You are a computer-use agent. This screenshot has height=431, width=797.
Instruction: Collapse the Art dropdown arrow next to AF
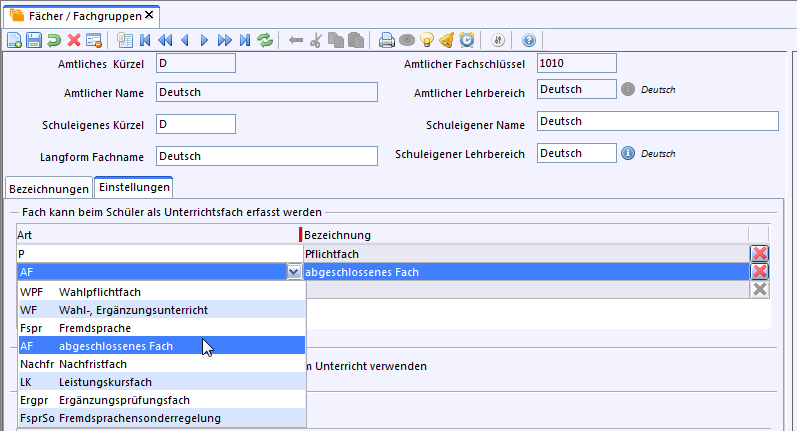[x=293, y=272]
